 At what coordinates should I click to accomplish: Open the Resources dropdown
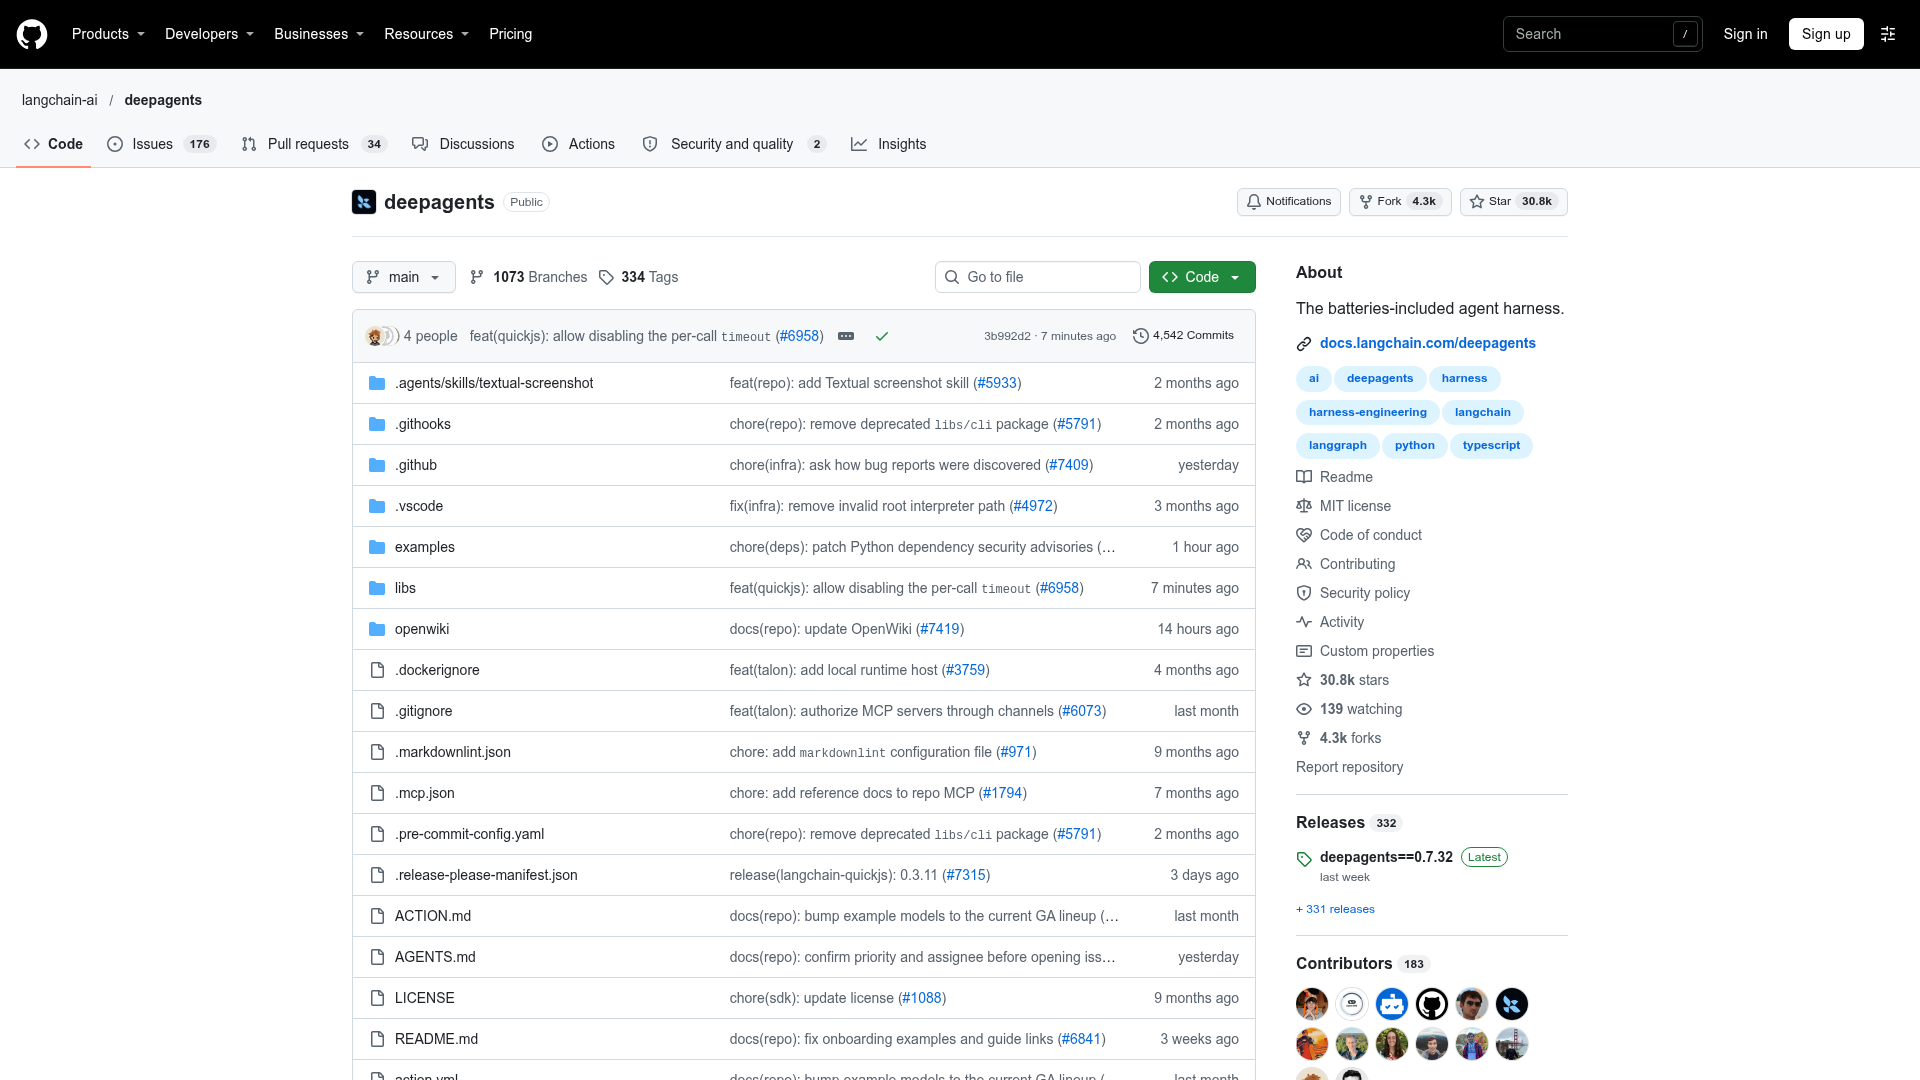426,34
